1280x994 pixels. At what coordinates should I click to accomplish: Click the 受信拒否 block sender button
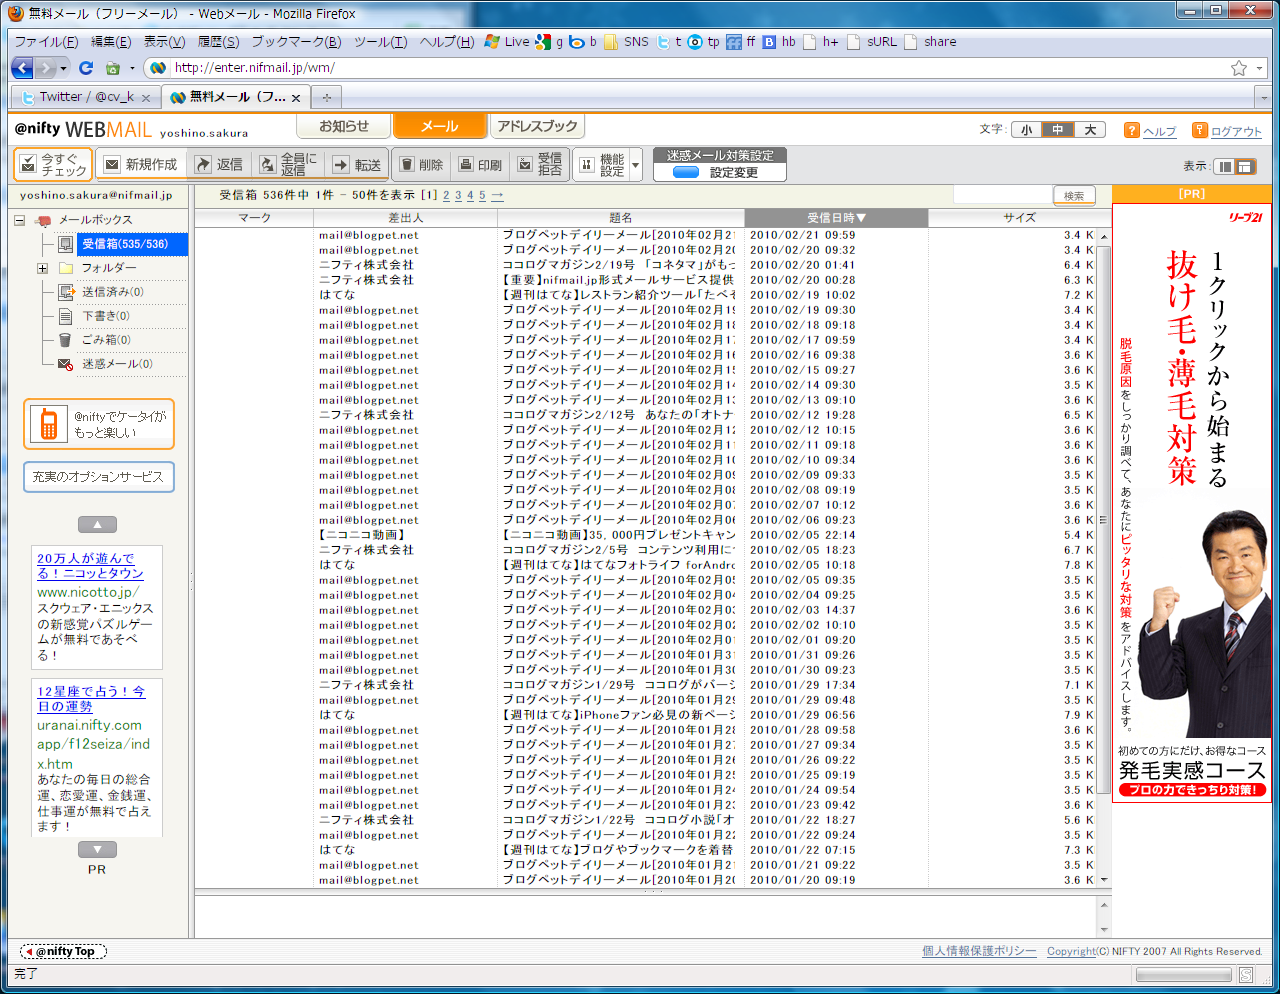point(540,164)
